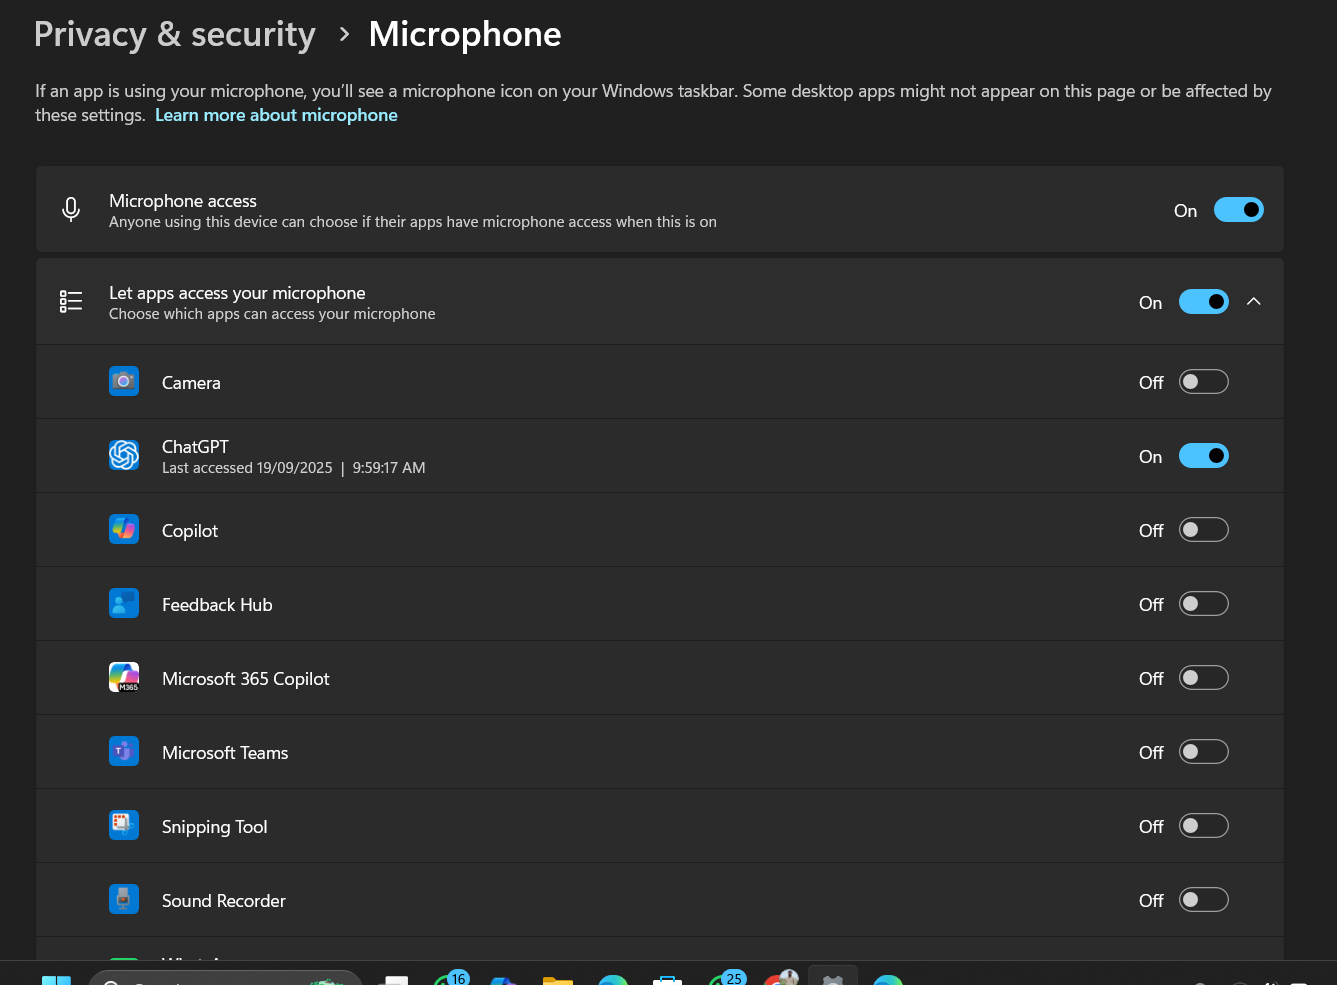The image size is (1337, 985).
Task: Turn off the Microphone access toggle
Action: point(1239,210)
